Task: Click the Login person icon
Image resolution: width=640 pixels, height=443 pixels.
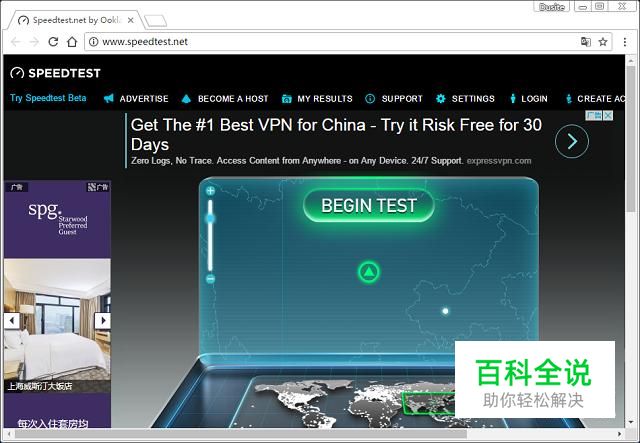Action: pos(513,98)
